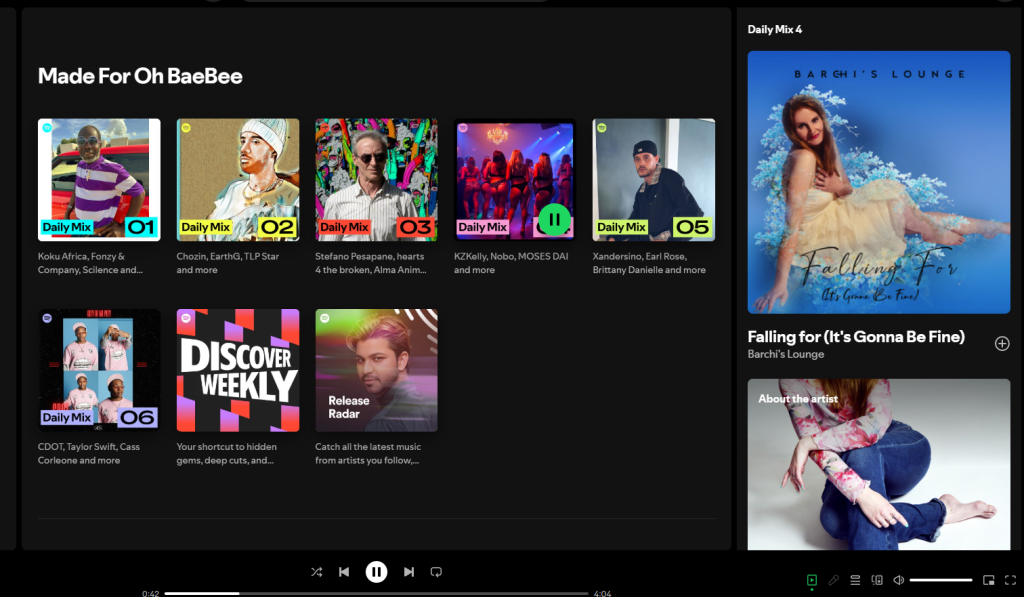Toggle the green Now Playing view icon
Screen dimensions: 1024x597
[812, 580]
